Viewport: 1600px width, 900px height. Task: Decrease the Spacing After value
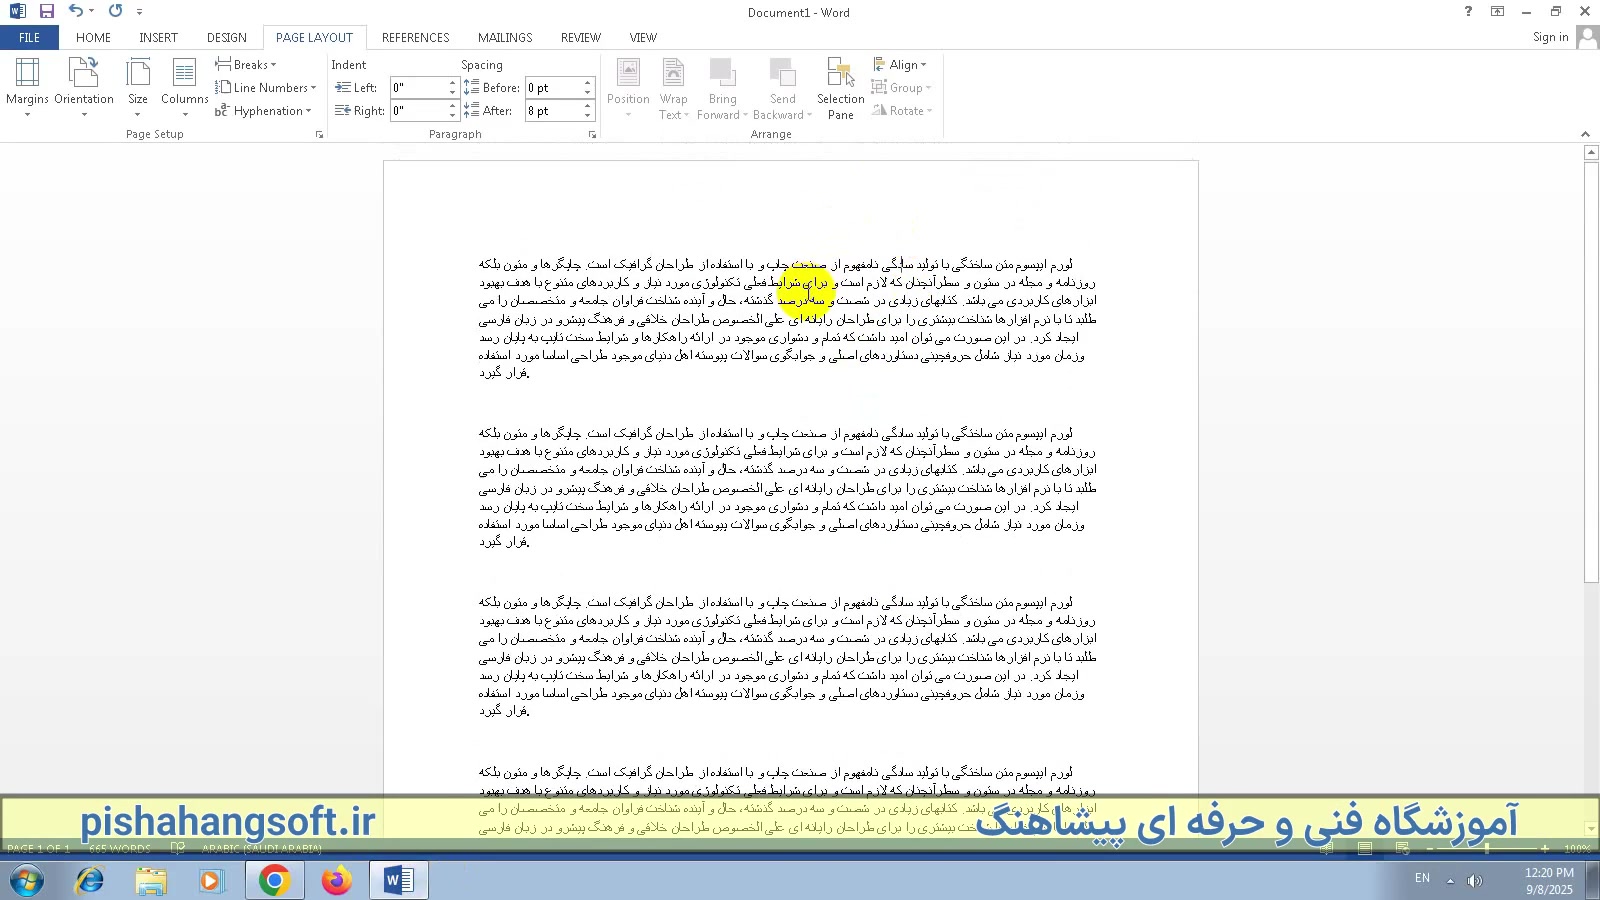coord(588,116)
